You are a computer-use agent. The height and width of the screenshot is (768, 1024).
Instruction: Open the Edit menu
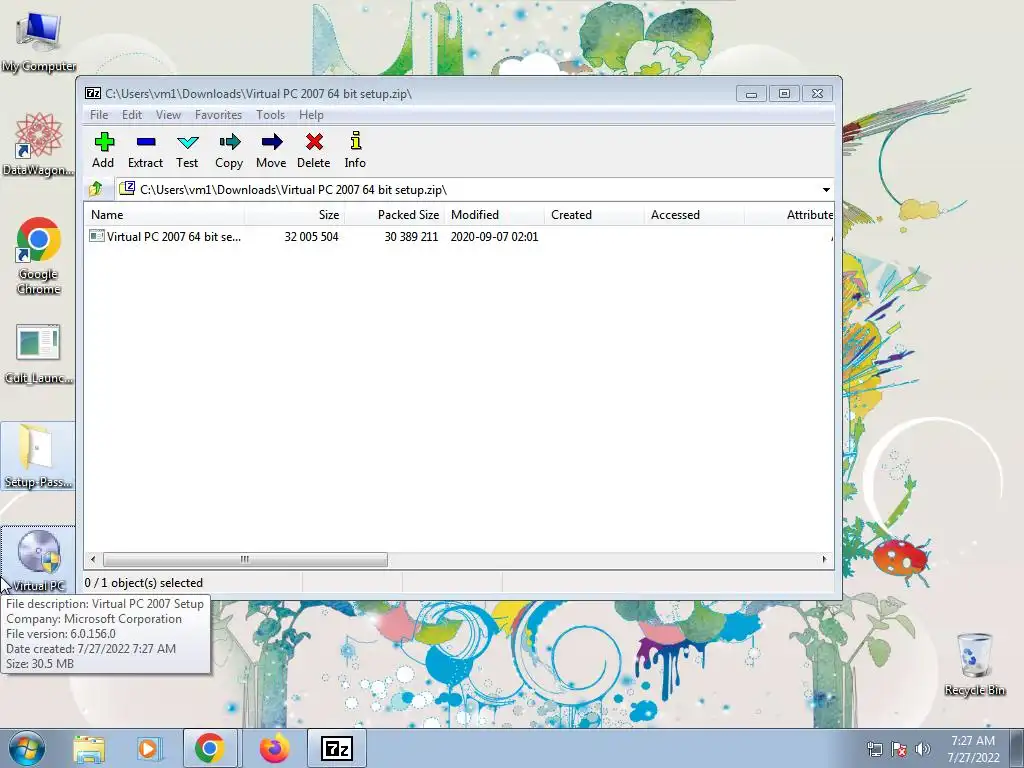[132, 115]
